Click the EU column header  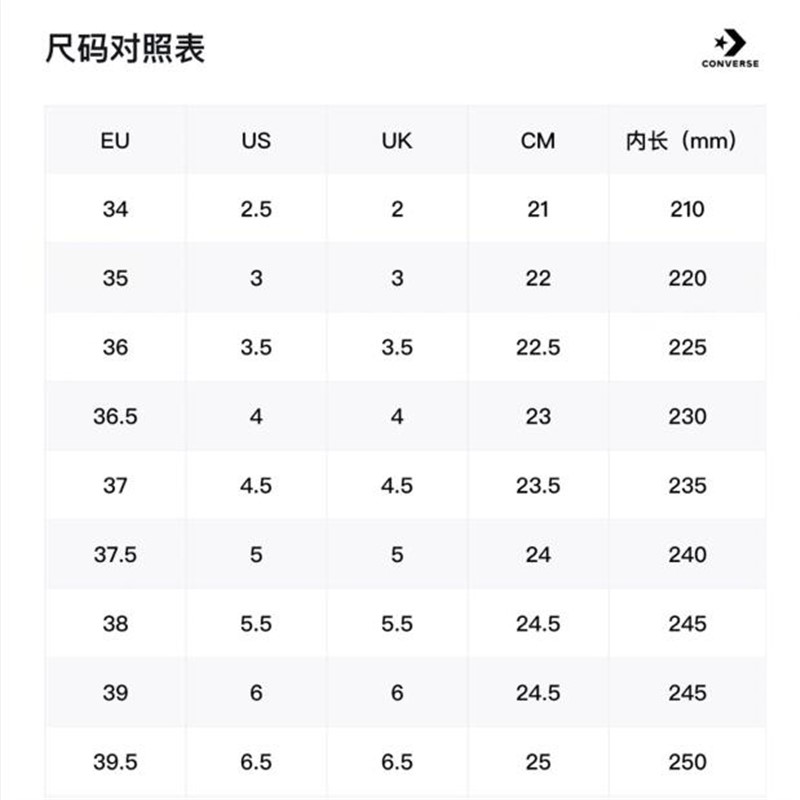tap(115, 141)
